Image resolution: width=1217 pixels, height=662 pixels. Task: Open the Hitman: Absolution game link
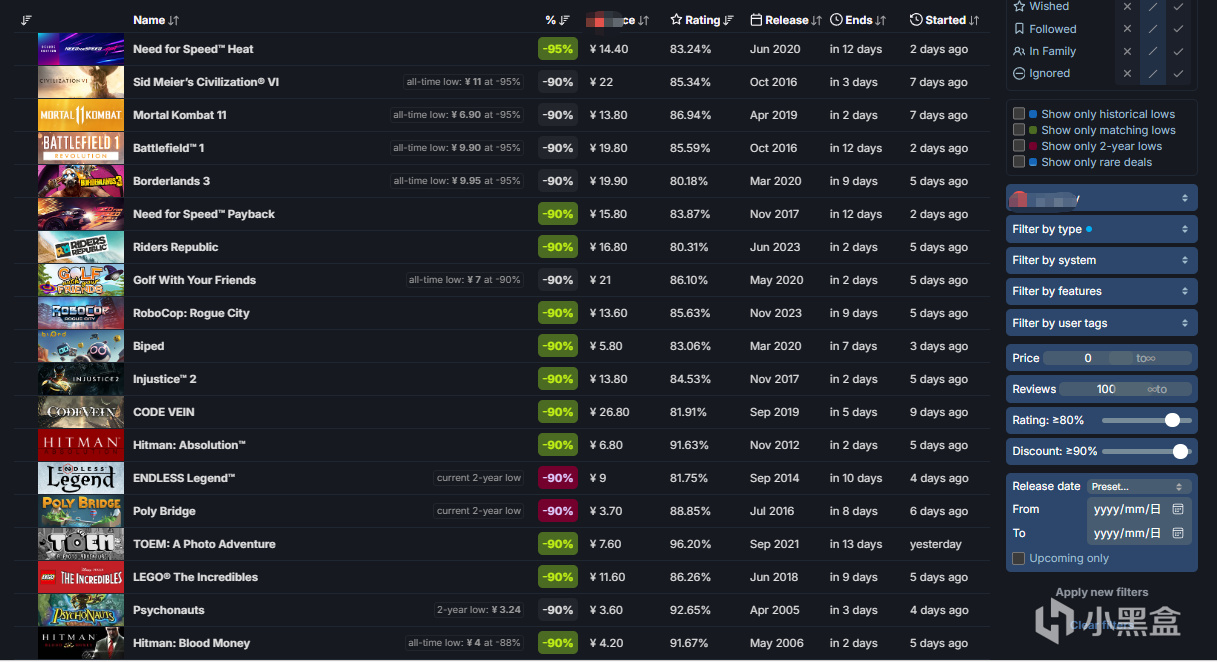pos(189,445)
